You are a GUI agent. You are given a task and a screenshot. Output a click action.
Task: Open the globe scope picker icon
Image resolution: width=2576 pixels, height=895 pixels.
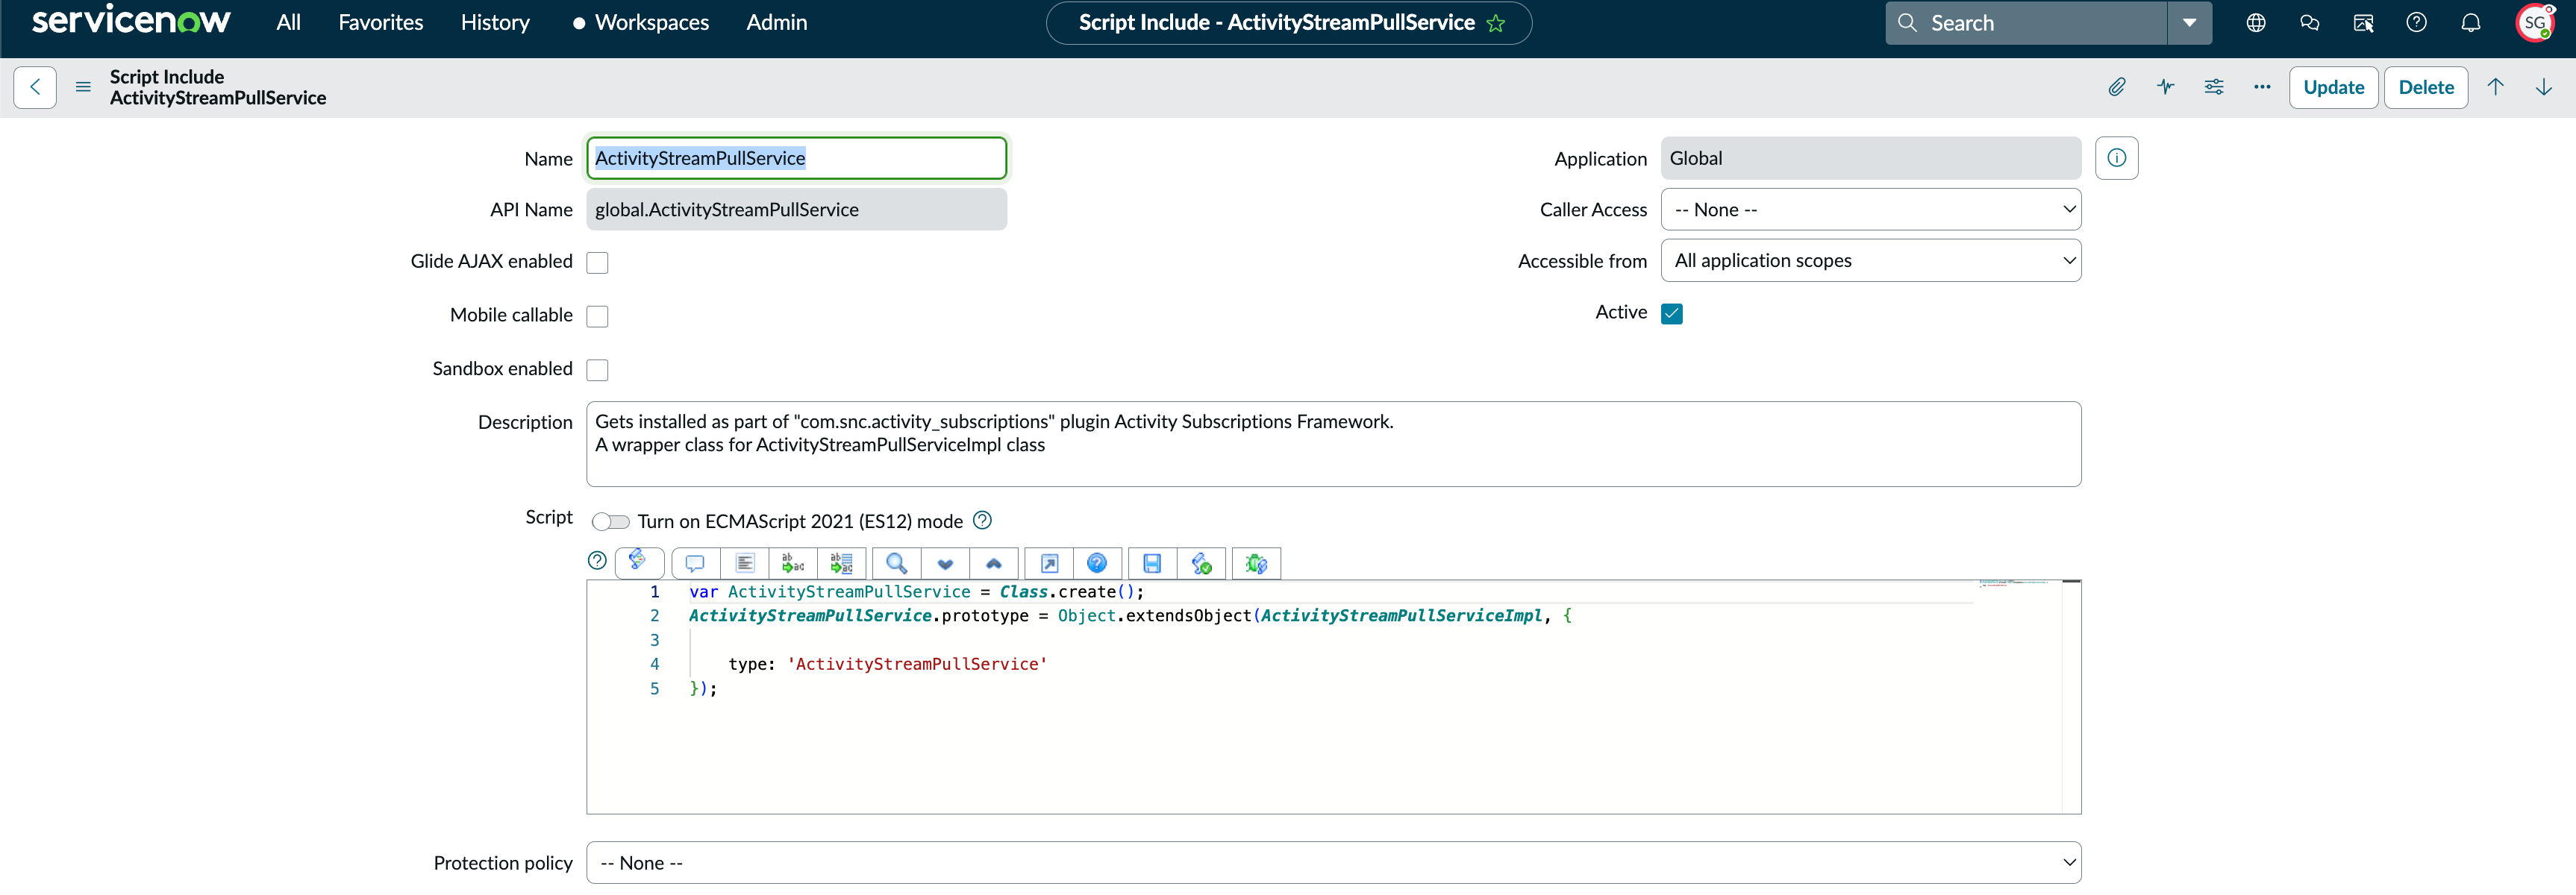pyautogui.click(x=2256, y=23)
